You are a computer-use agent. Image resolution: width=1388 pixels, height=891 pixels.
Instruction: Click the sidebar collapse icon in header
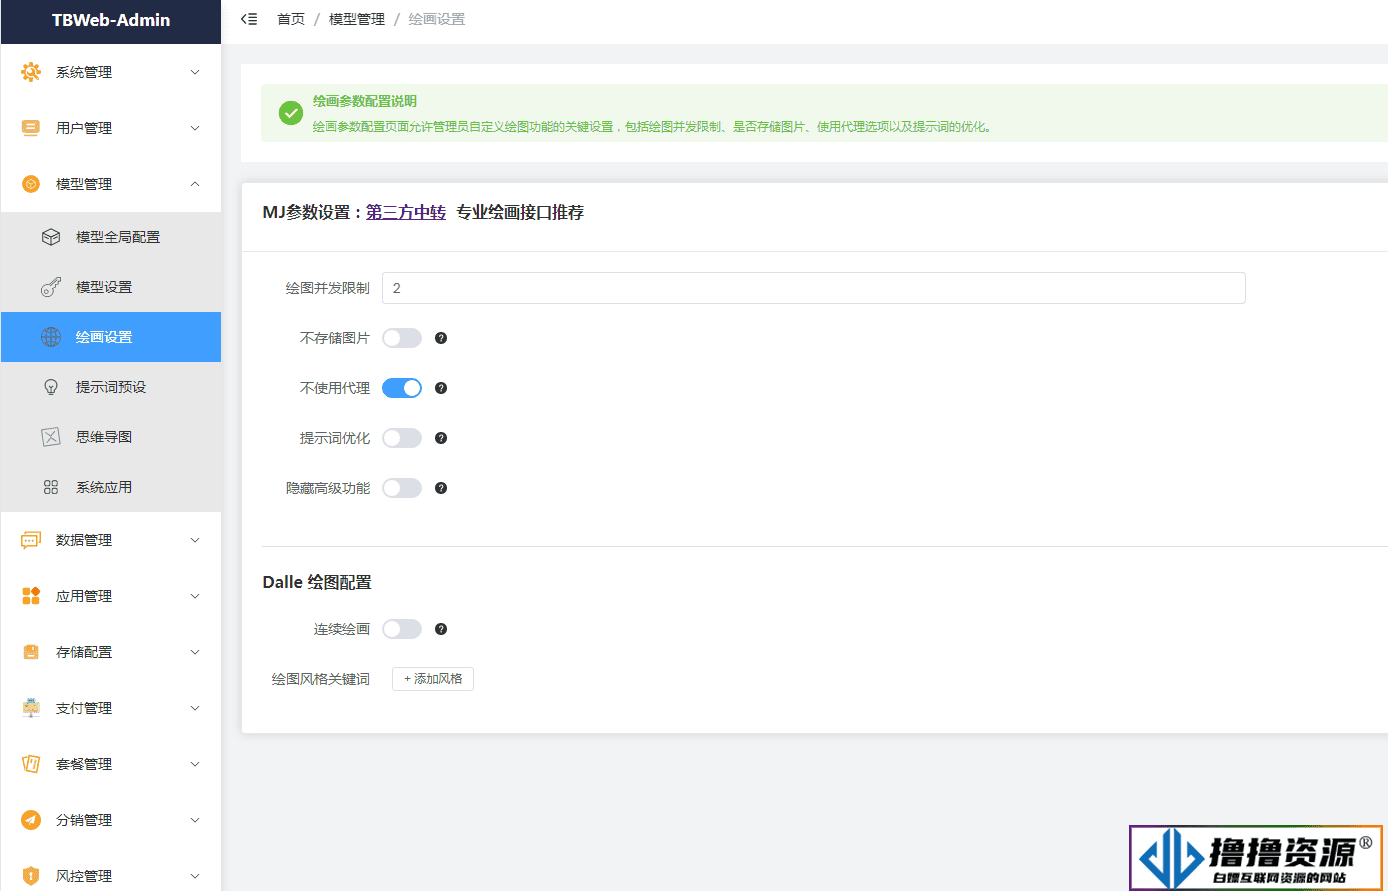249,19
